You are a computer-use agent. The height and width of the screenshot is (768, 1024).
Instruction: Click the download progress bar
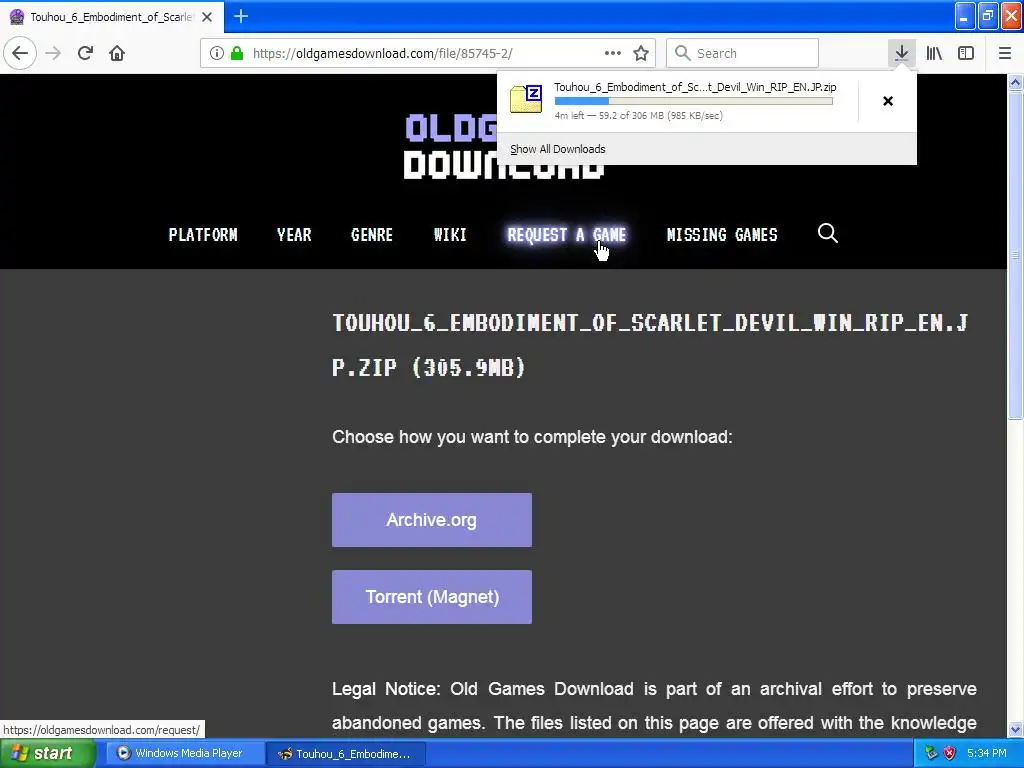[694, 101]
